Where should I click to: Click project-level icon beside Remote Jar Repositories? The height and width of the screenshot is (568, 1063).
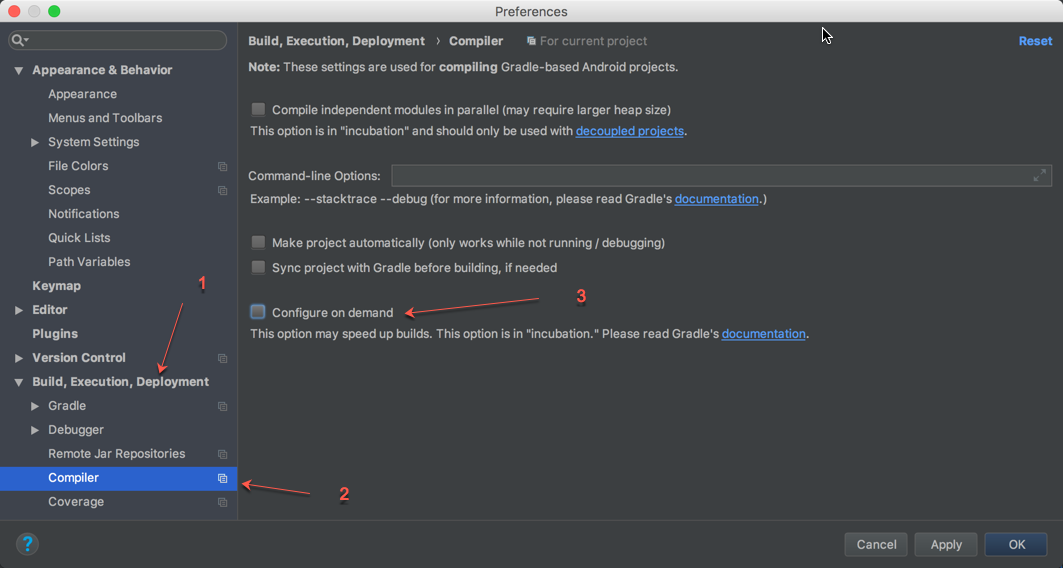[x=222, y=454]
